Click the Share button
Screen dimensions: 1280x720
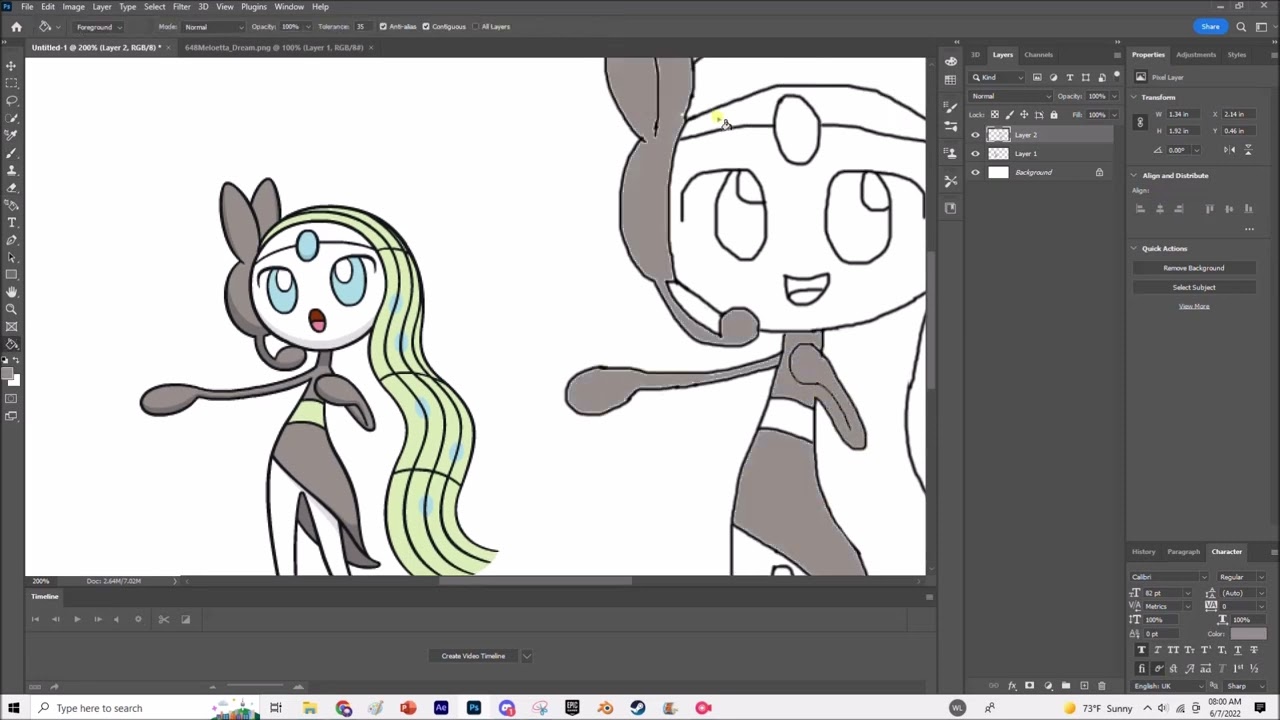point(1210,27)
